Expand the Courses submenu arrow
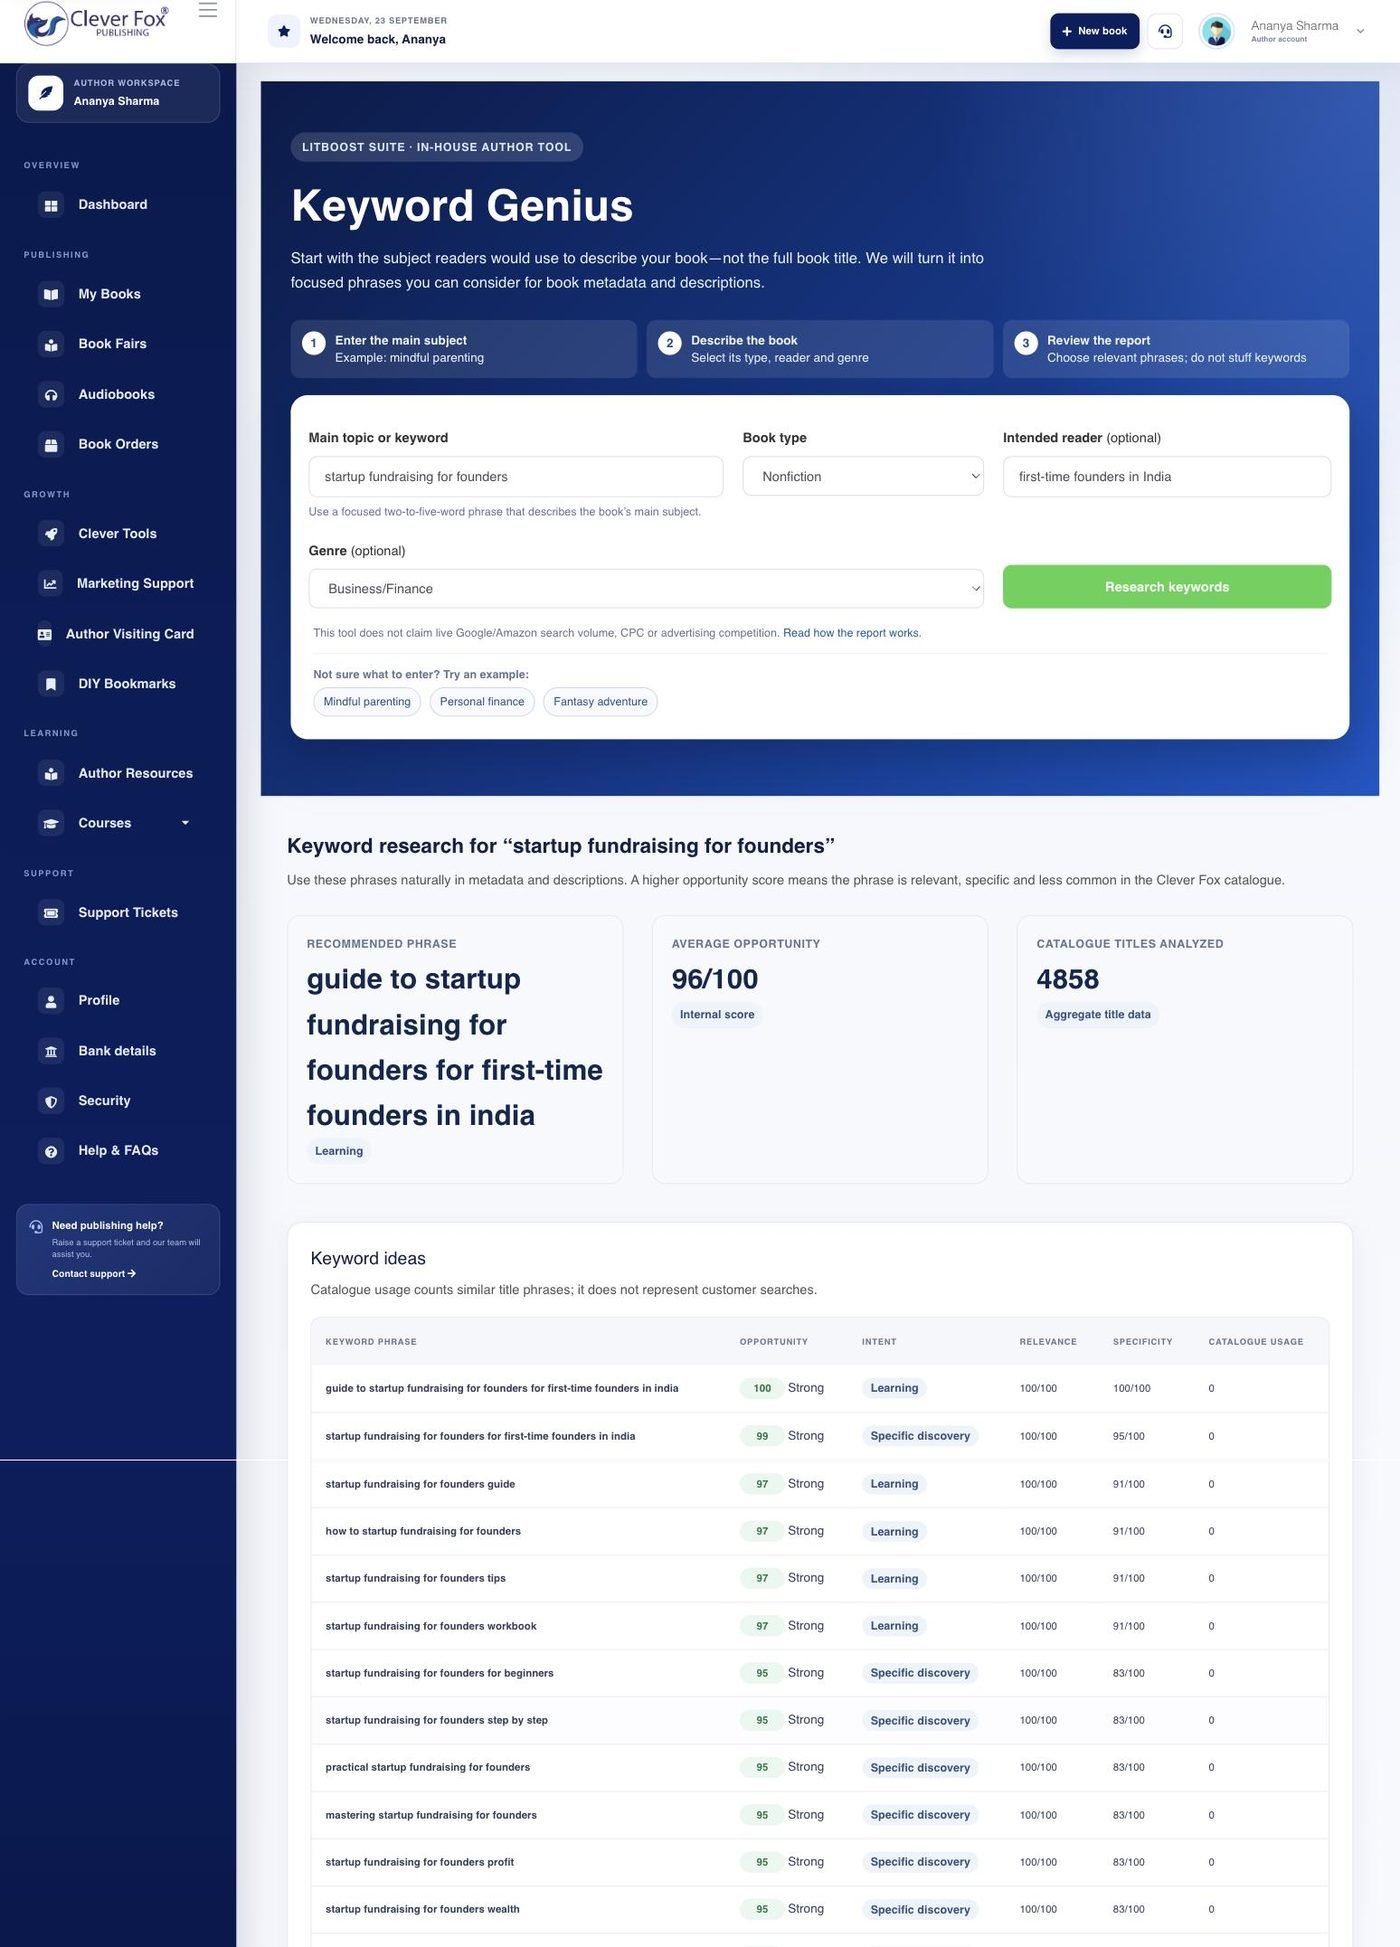1400x1947 pixels. [185, 823]
